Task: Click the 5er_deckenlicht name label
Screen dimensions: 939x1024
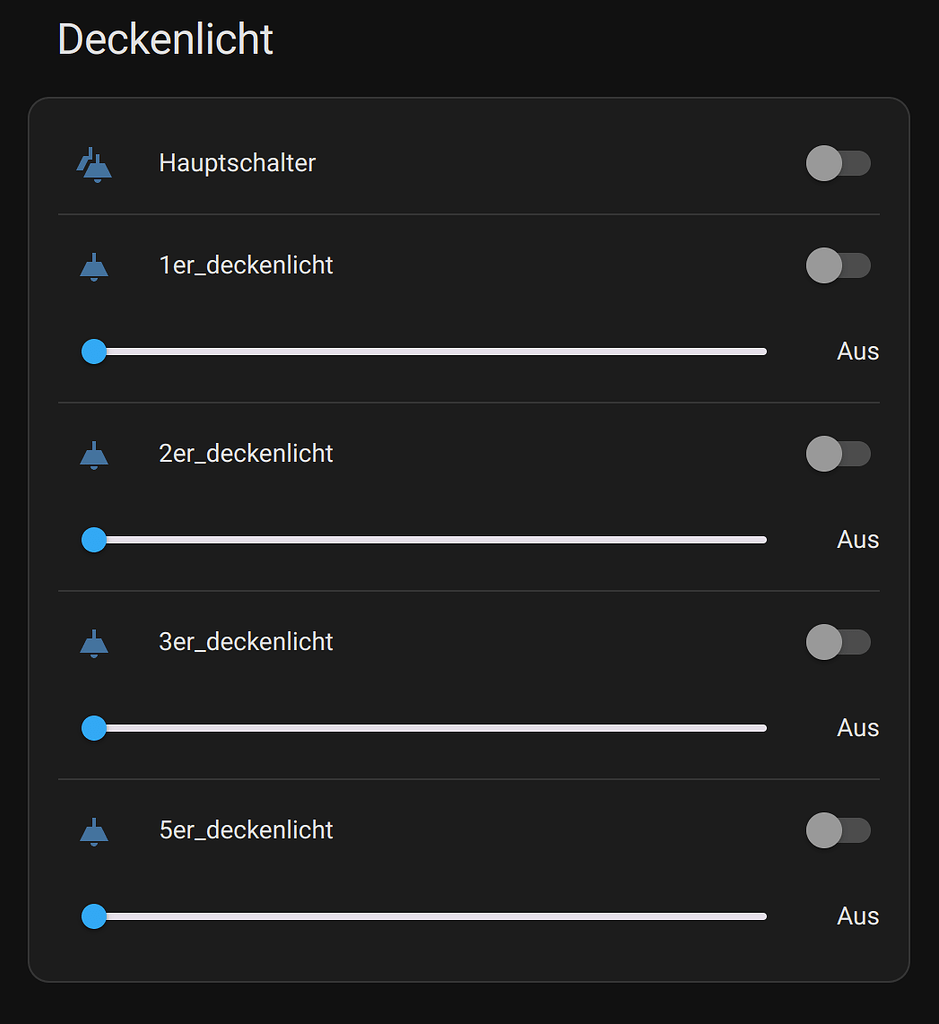Action: click(x=246, y=830)
